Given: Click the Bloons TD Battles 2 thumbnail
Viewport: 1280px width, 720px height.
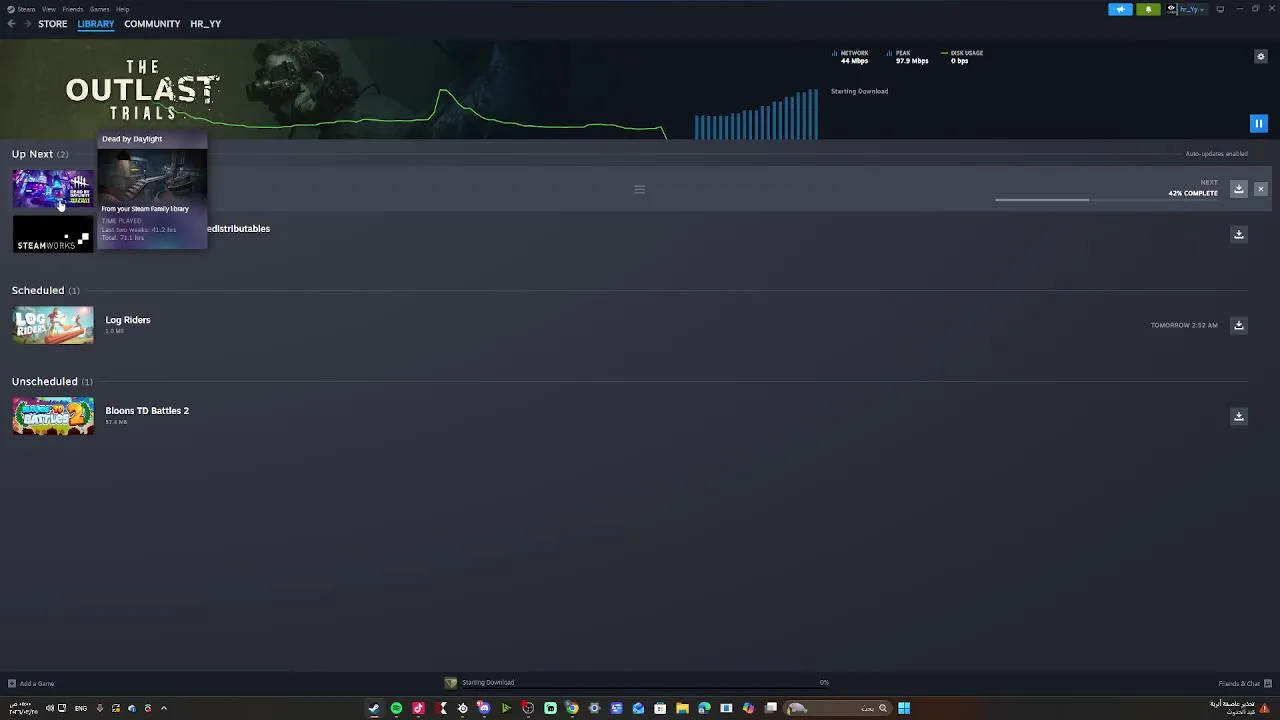Looking at the screenshot, I should pos(53,416).
